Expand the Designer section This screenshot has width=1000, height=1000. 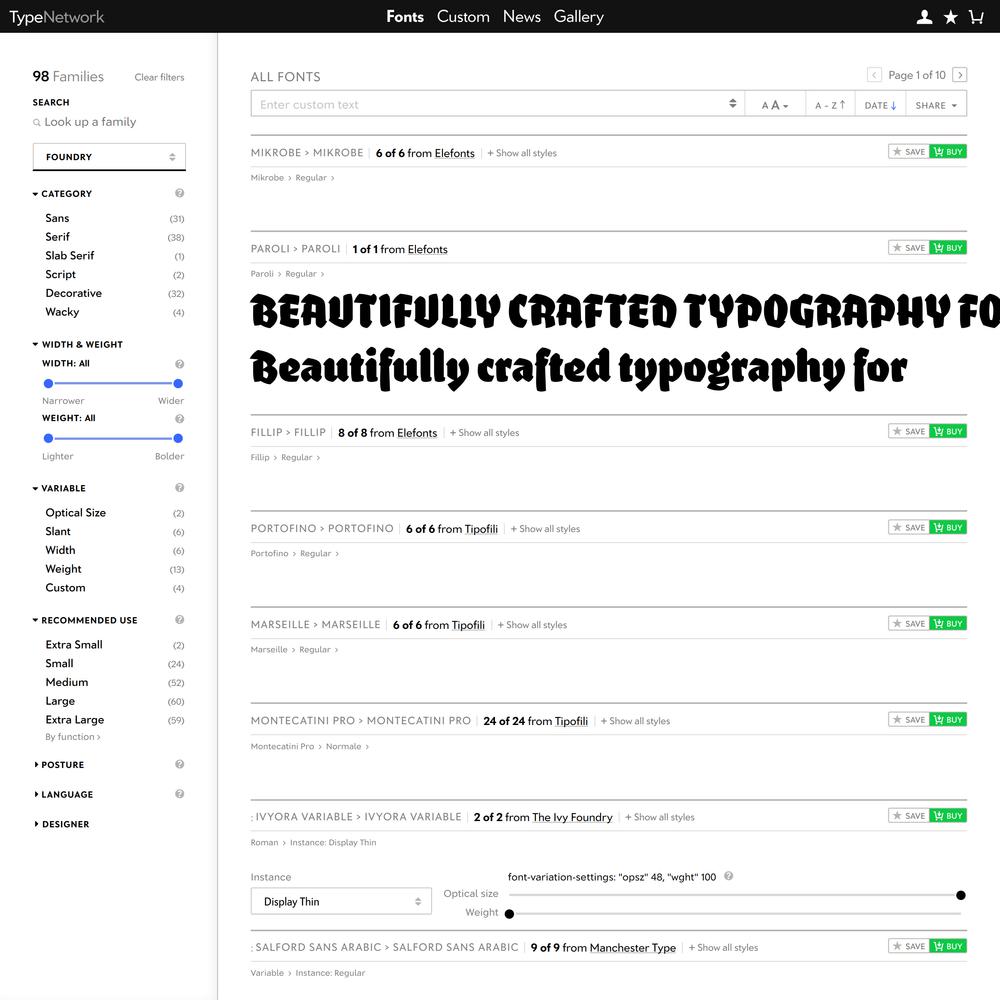click(61, 824)
